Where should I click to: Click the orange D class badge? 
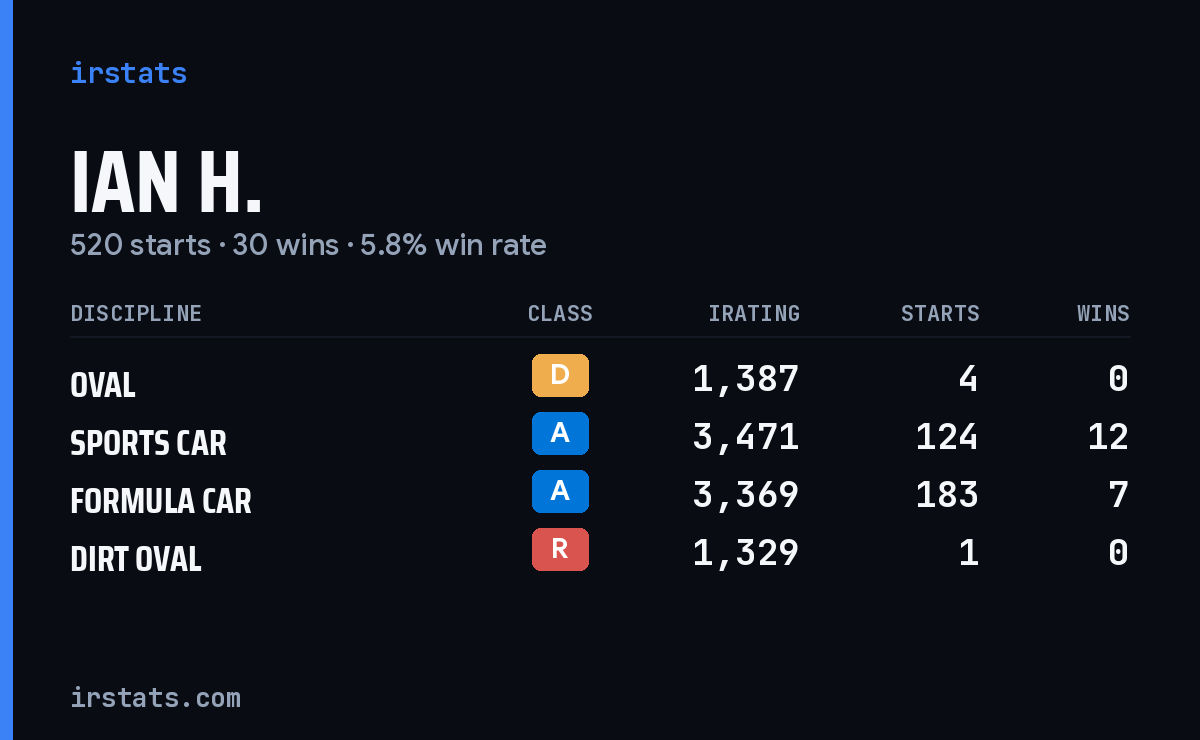[x=560, y=376]
